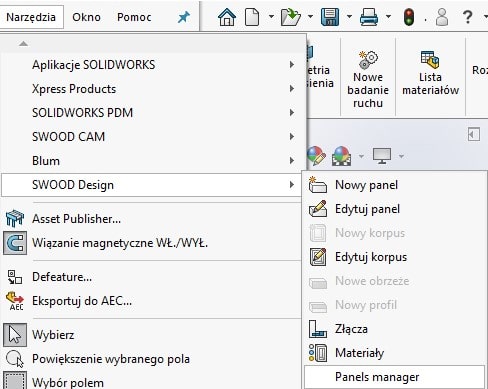488x389 pixels.
Task: Expand the New document dropdown arrow
Action: click(x=271, y=16)
